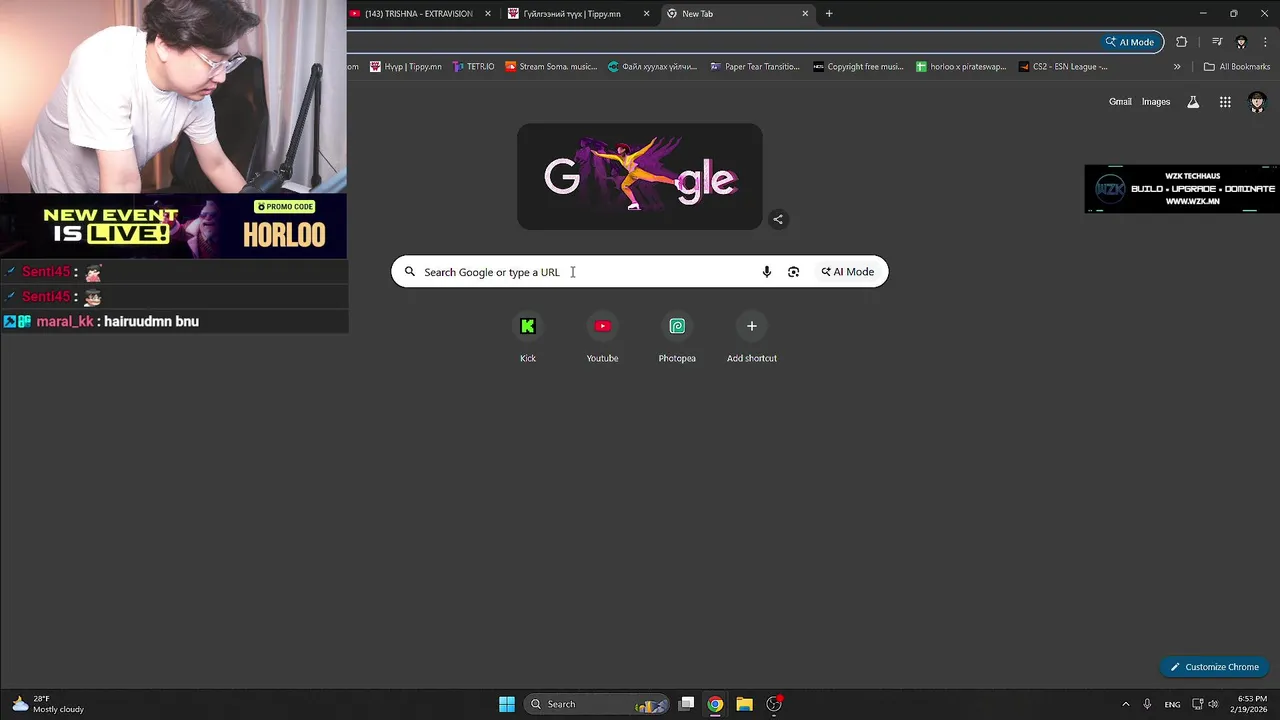This screenshot has width=1280, height=720.
Task: Open the Google account avatar
Action: click(1257, 102)
